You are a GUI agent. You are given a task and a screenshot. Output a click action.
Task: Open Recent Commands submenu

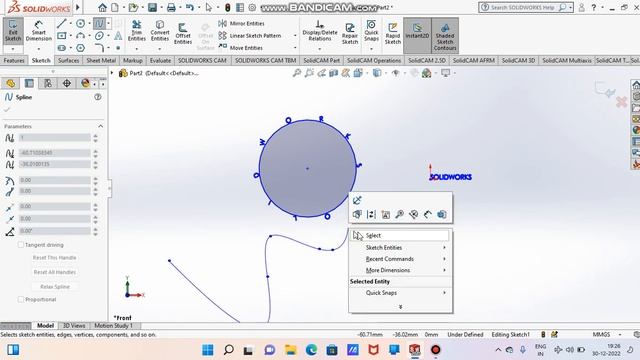[x=400, y=259]
